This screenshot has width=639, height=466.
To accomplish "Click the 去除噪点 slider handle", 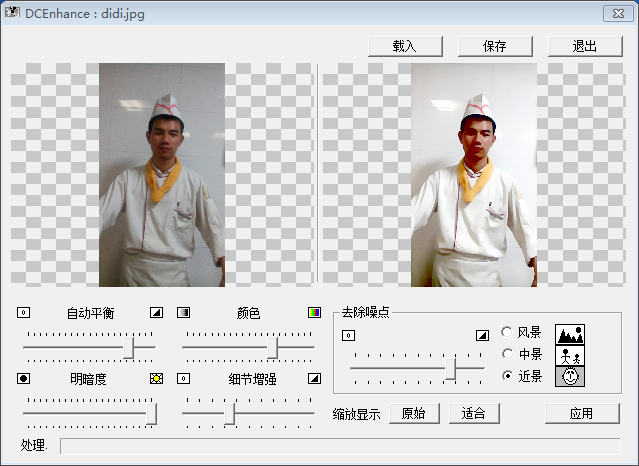I will tap(450, 369).
